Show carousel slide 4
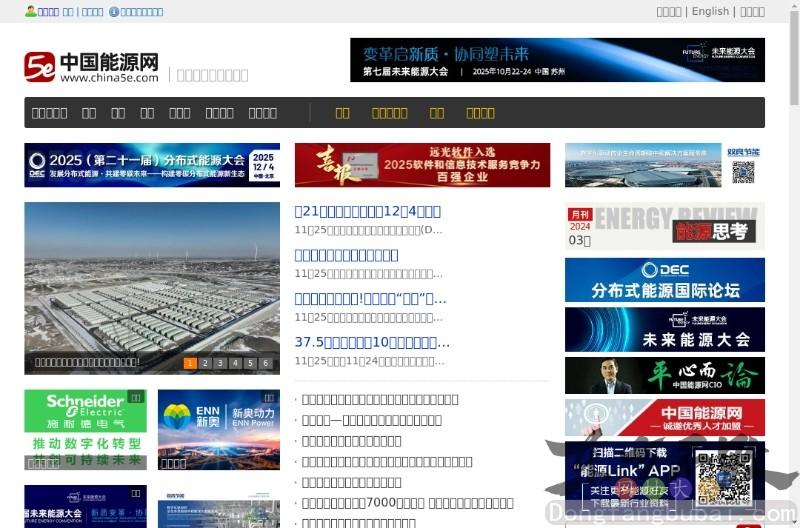The image size is (800, 528). [235, 363]
